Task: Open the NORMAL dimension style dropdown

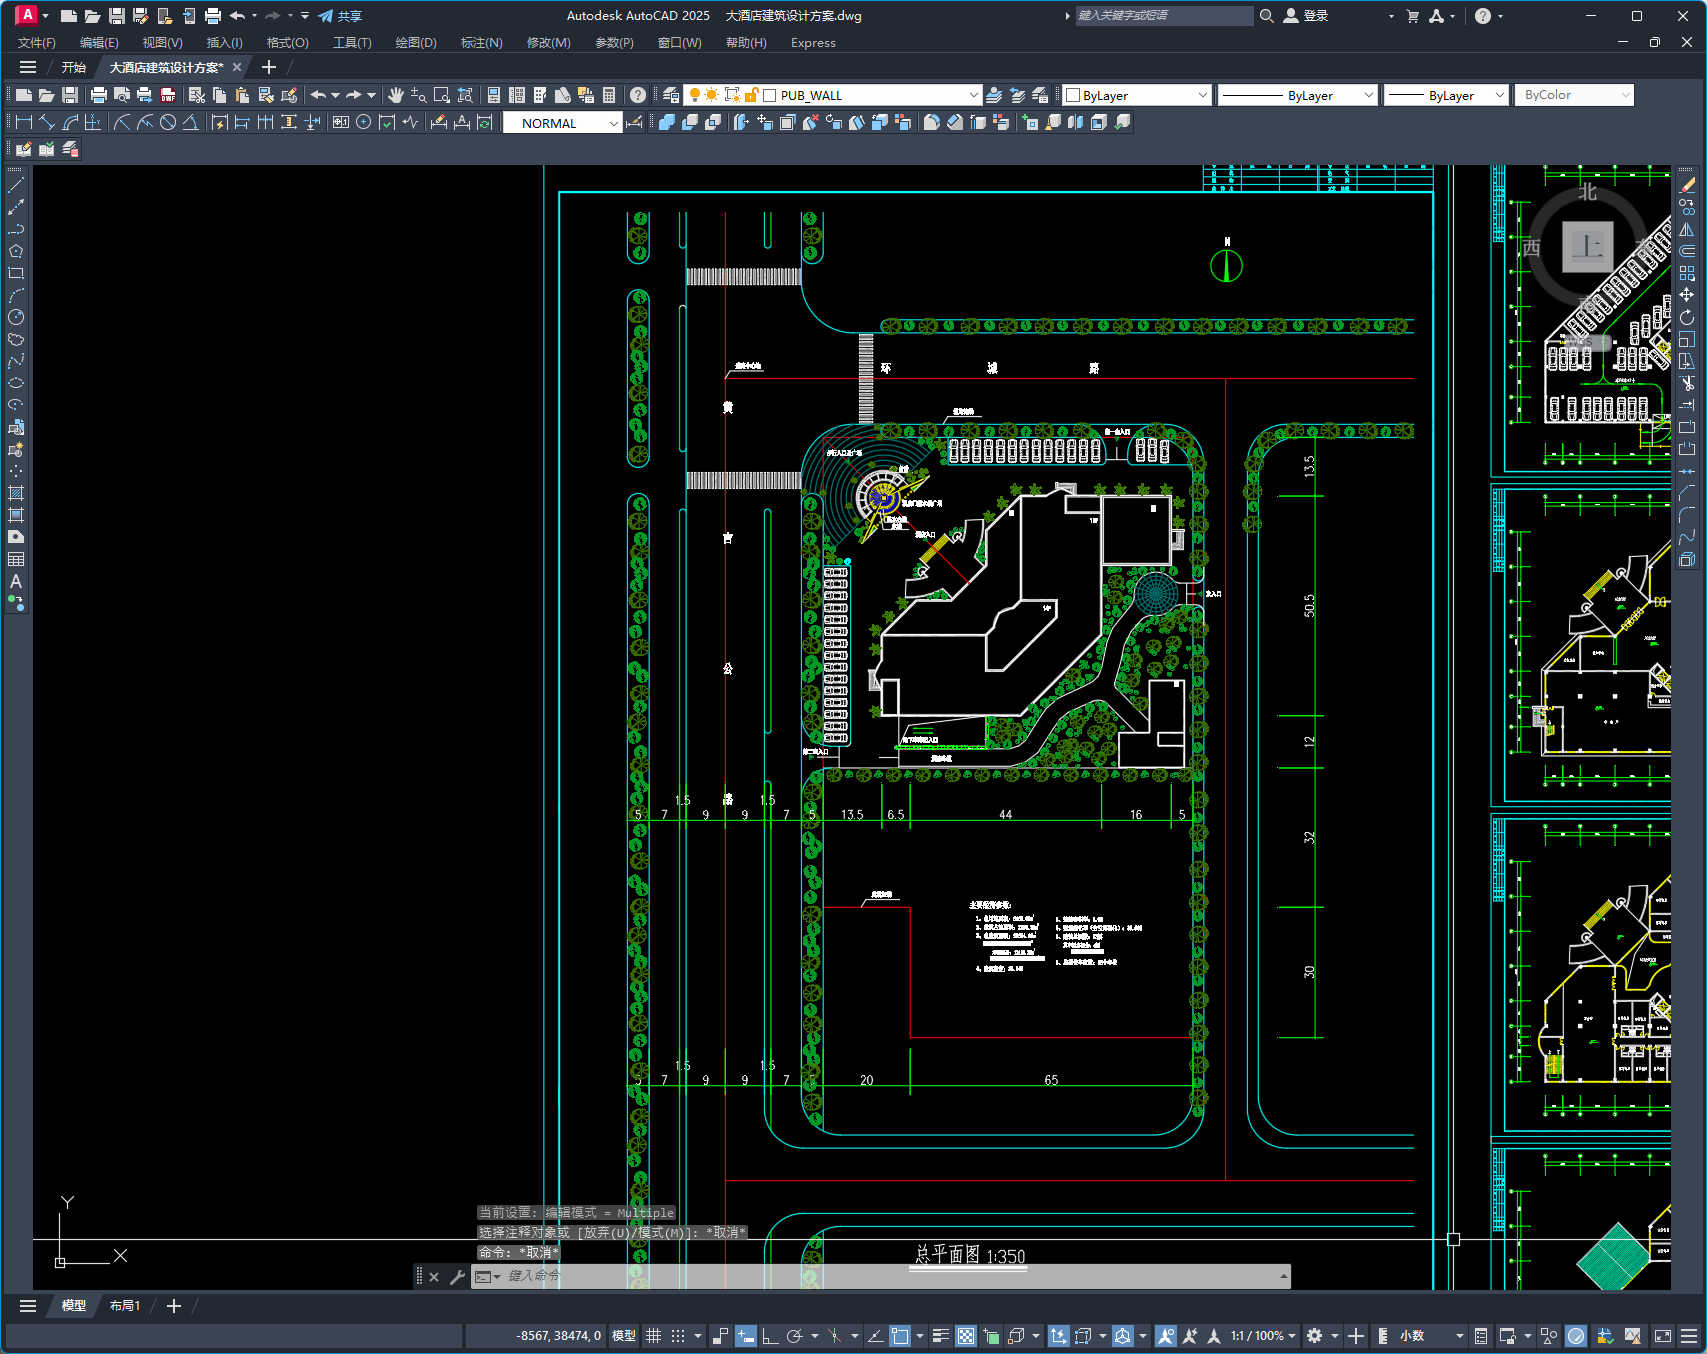Action: tap(562, 123)
